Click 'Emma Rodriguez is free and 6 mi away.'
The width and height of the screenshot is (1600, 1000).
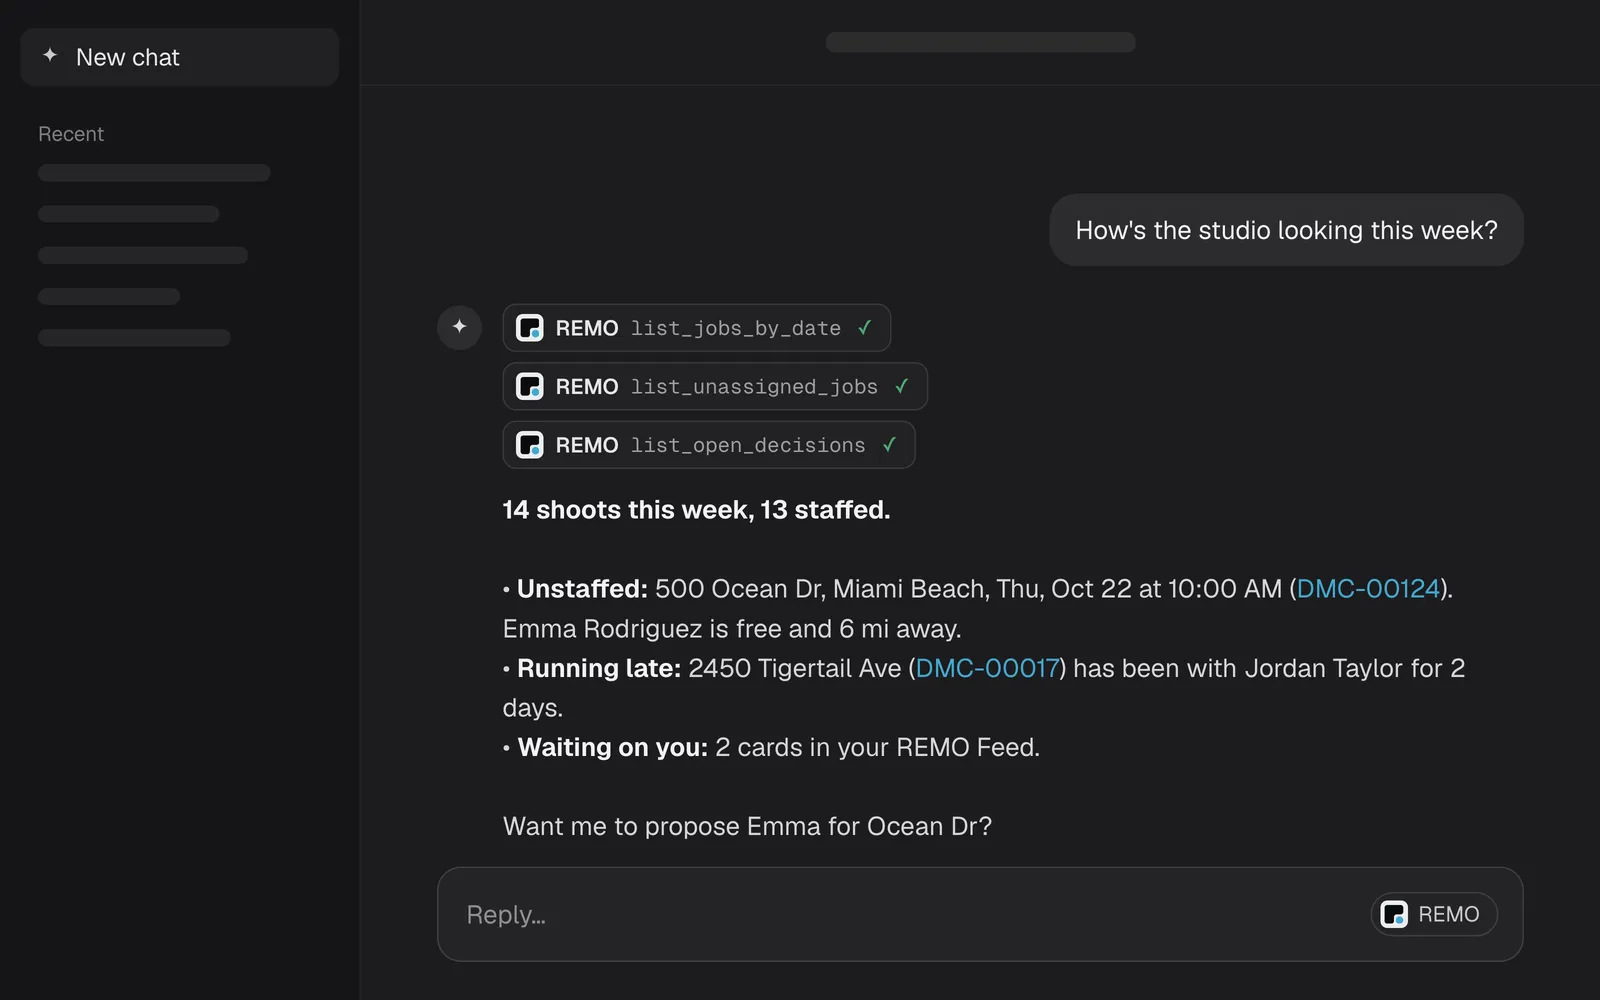tap(732, 629)
